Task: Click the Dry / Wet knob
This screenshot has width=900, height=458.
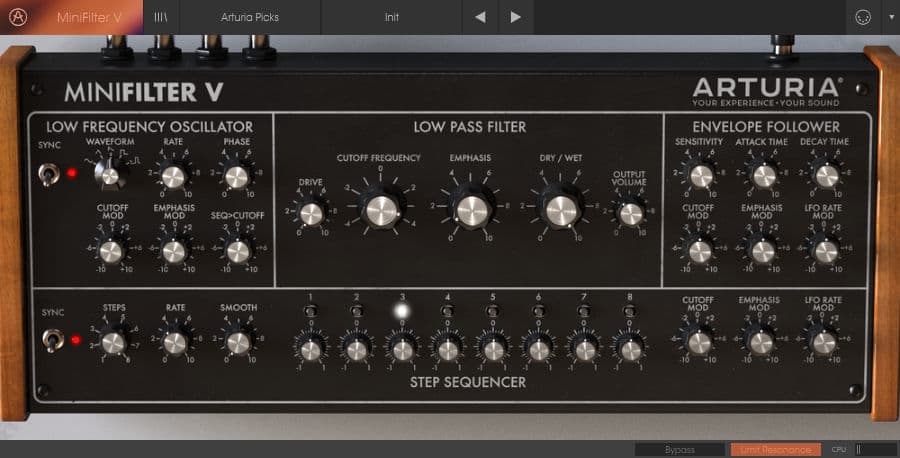Action: pyautogui.click(x=561, y=210)
